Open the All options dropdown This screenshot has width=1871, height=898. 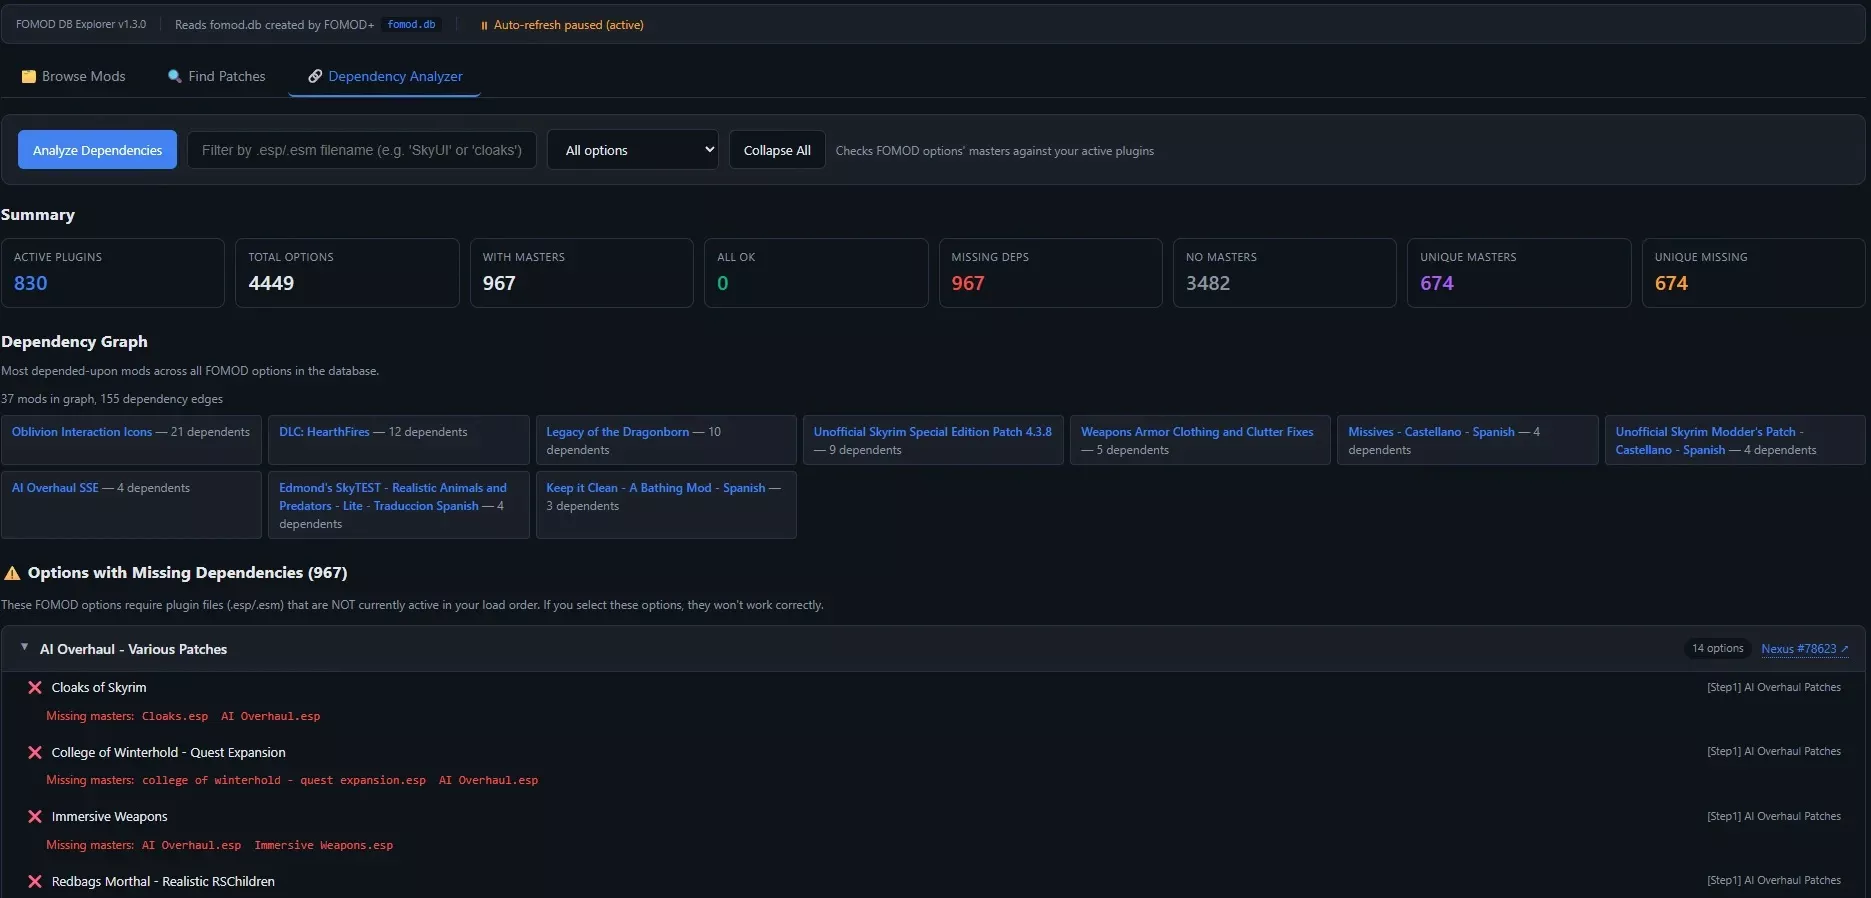pos(633,150)
